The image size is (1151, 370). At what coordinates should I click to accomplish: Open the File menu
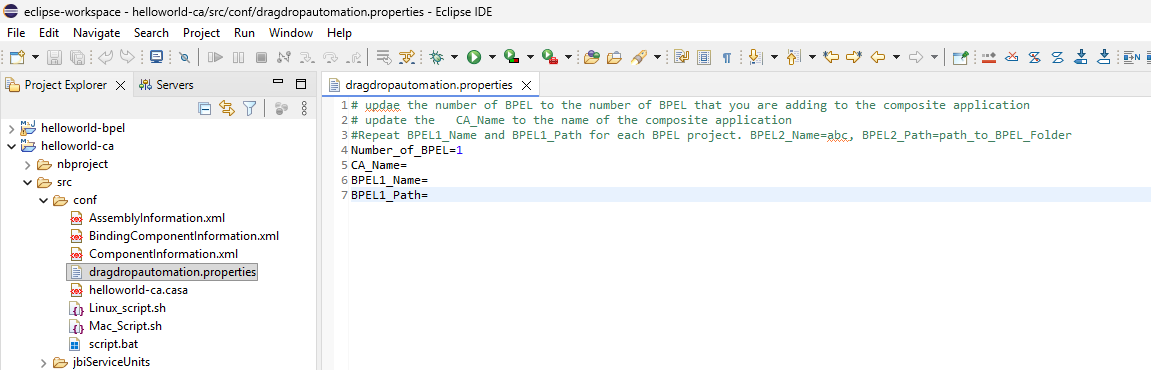16,33
